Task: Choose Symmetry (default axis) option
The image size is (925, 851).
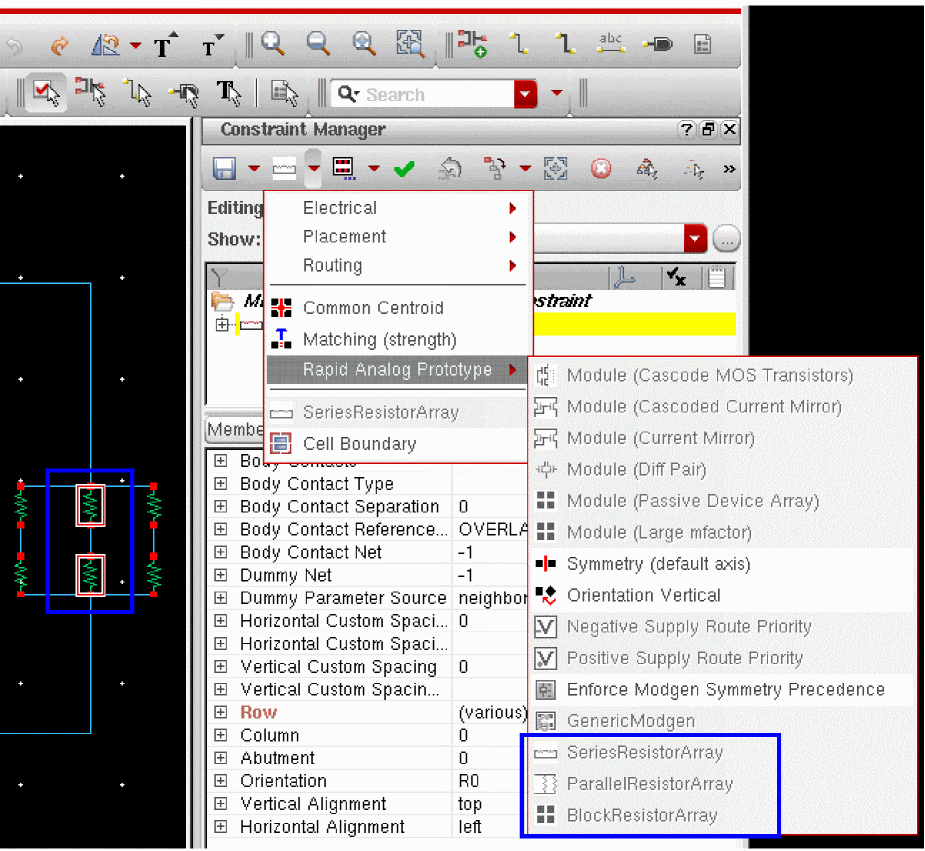Action: point(658,564)
